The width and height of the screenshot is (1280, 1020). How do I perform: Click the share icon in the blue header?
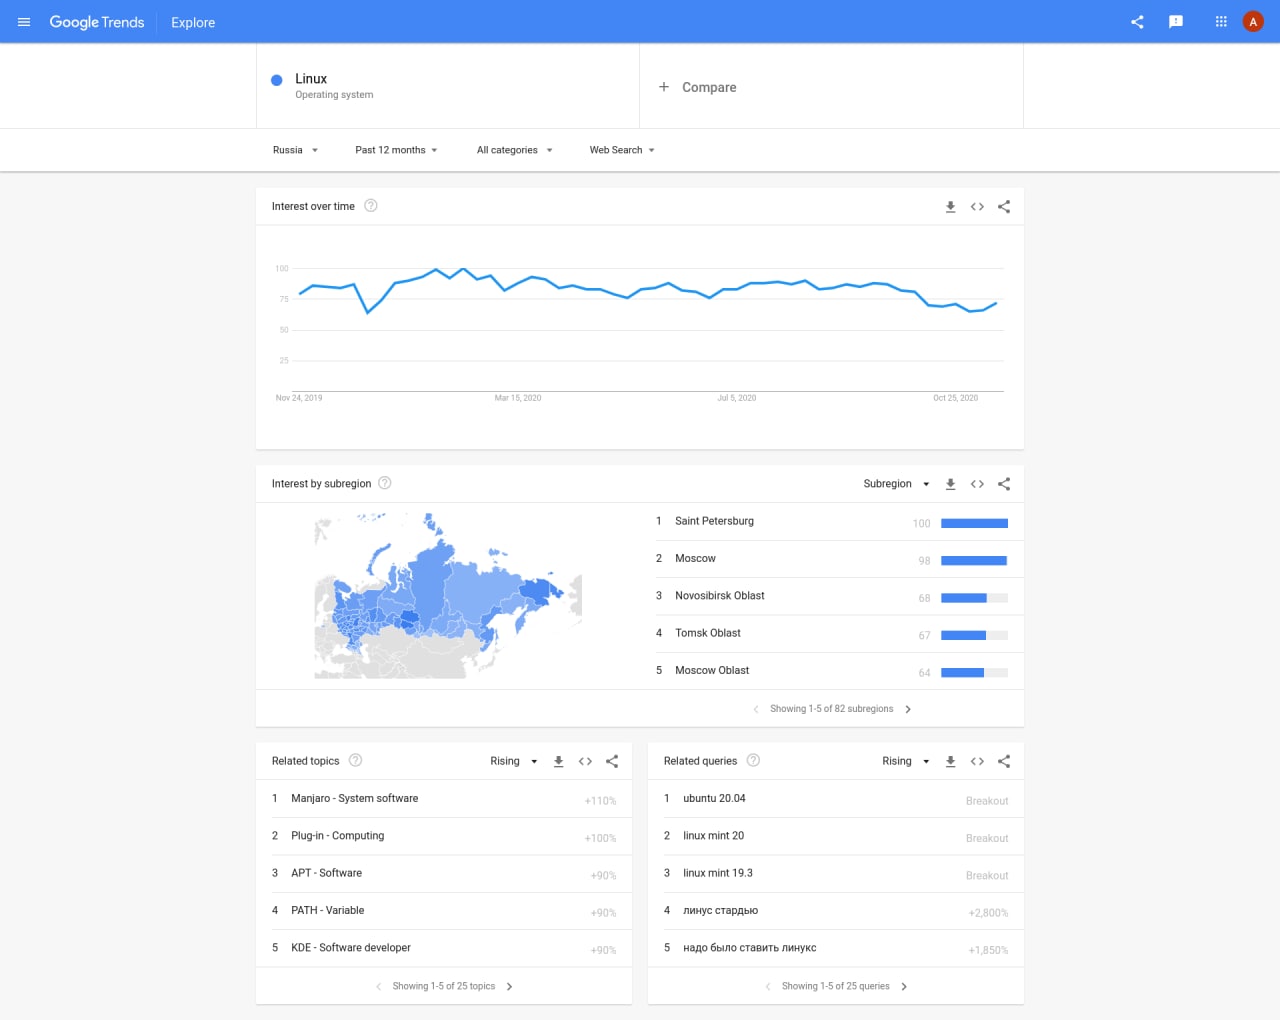click(x=1137, y=22)
